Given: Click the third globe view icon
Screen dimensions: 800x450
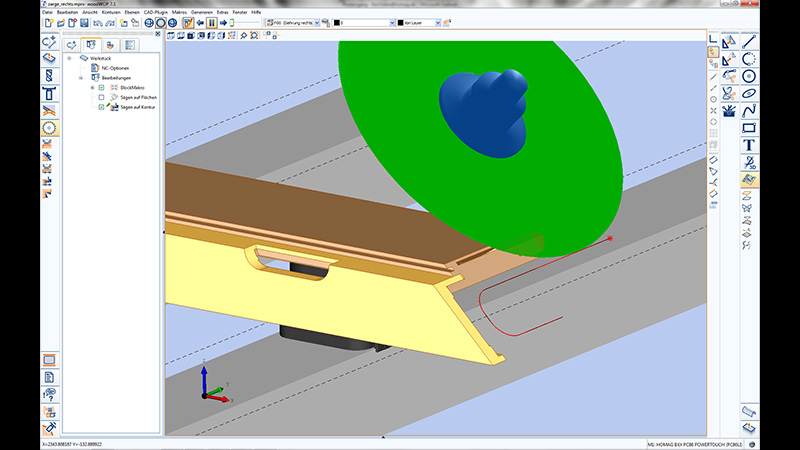Looking at the screenshot, I should (x=172, y=23).
